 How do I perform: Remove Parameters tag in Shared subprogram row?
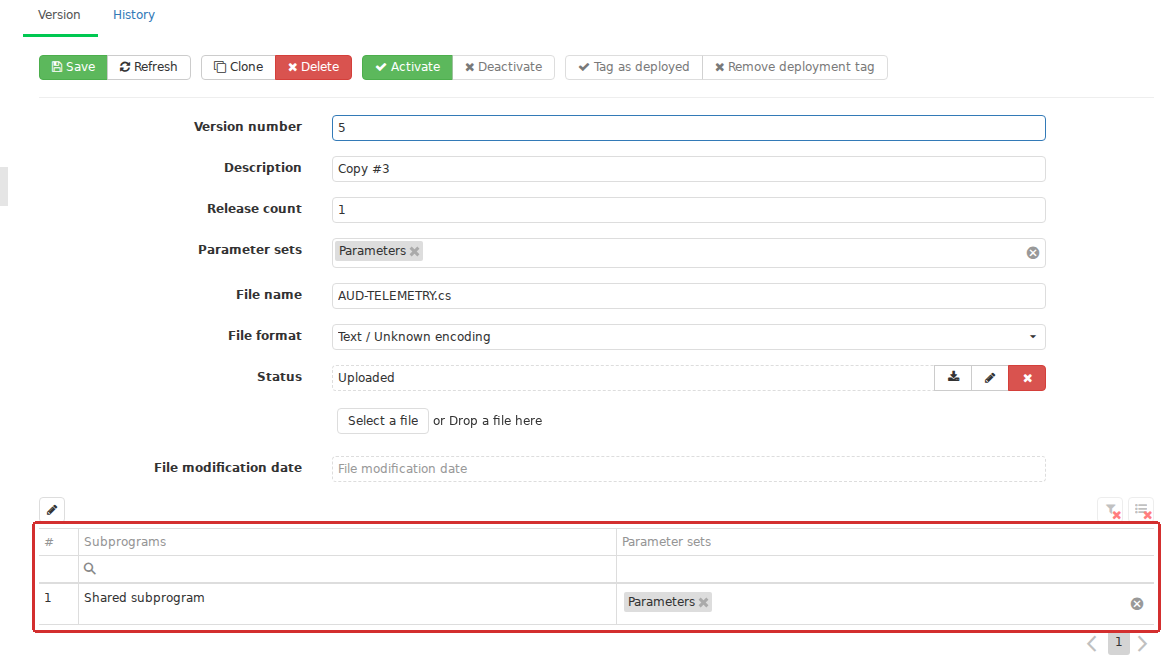click(x=704, y=602)
